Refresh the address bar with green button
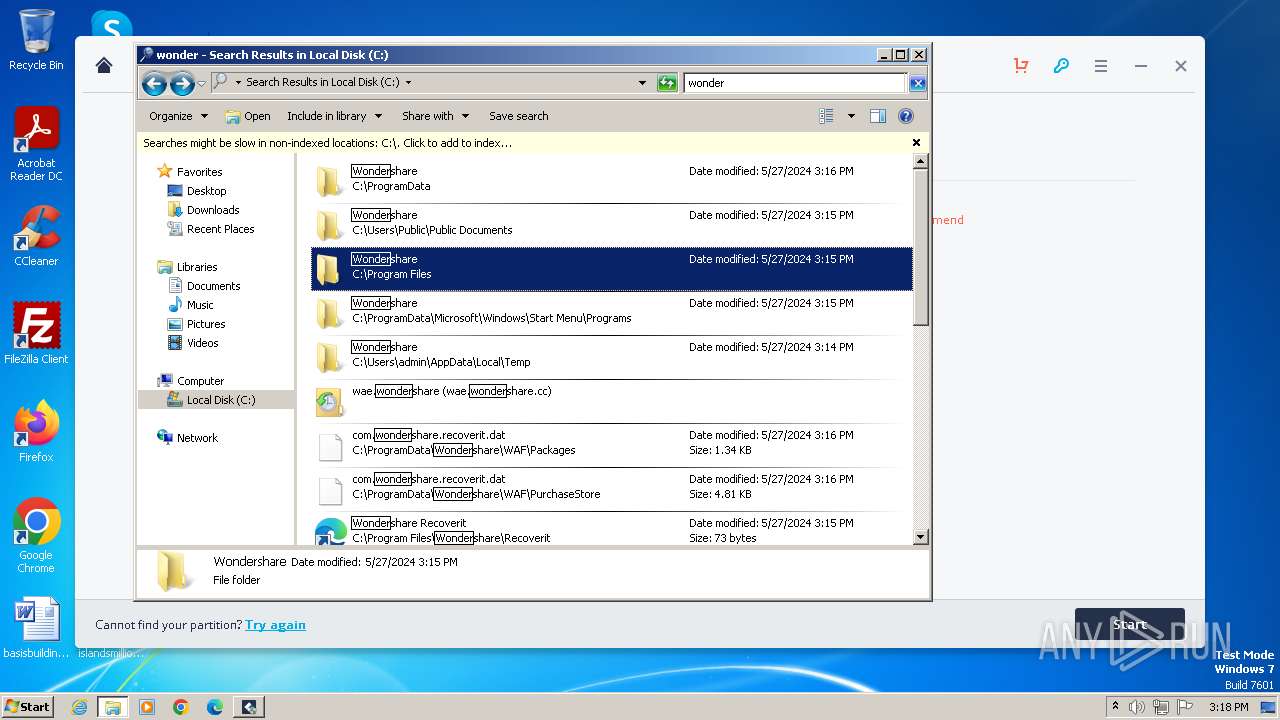 (x=667, y=83)
